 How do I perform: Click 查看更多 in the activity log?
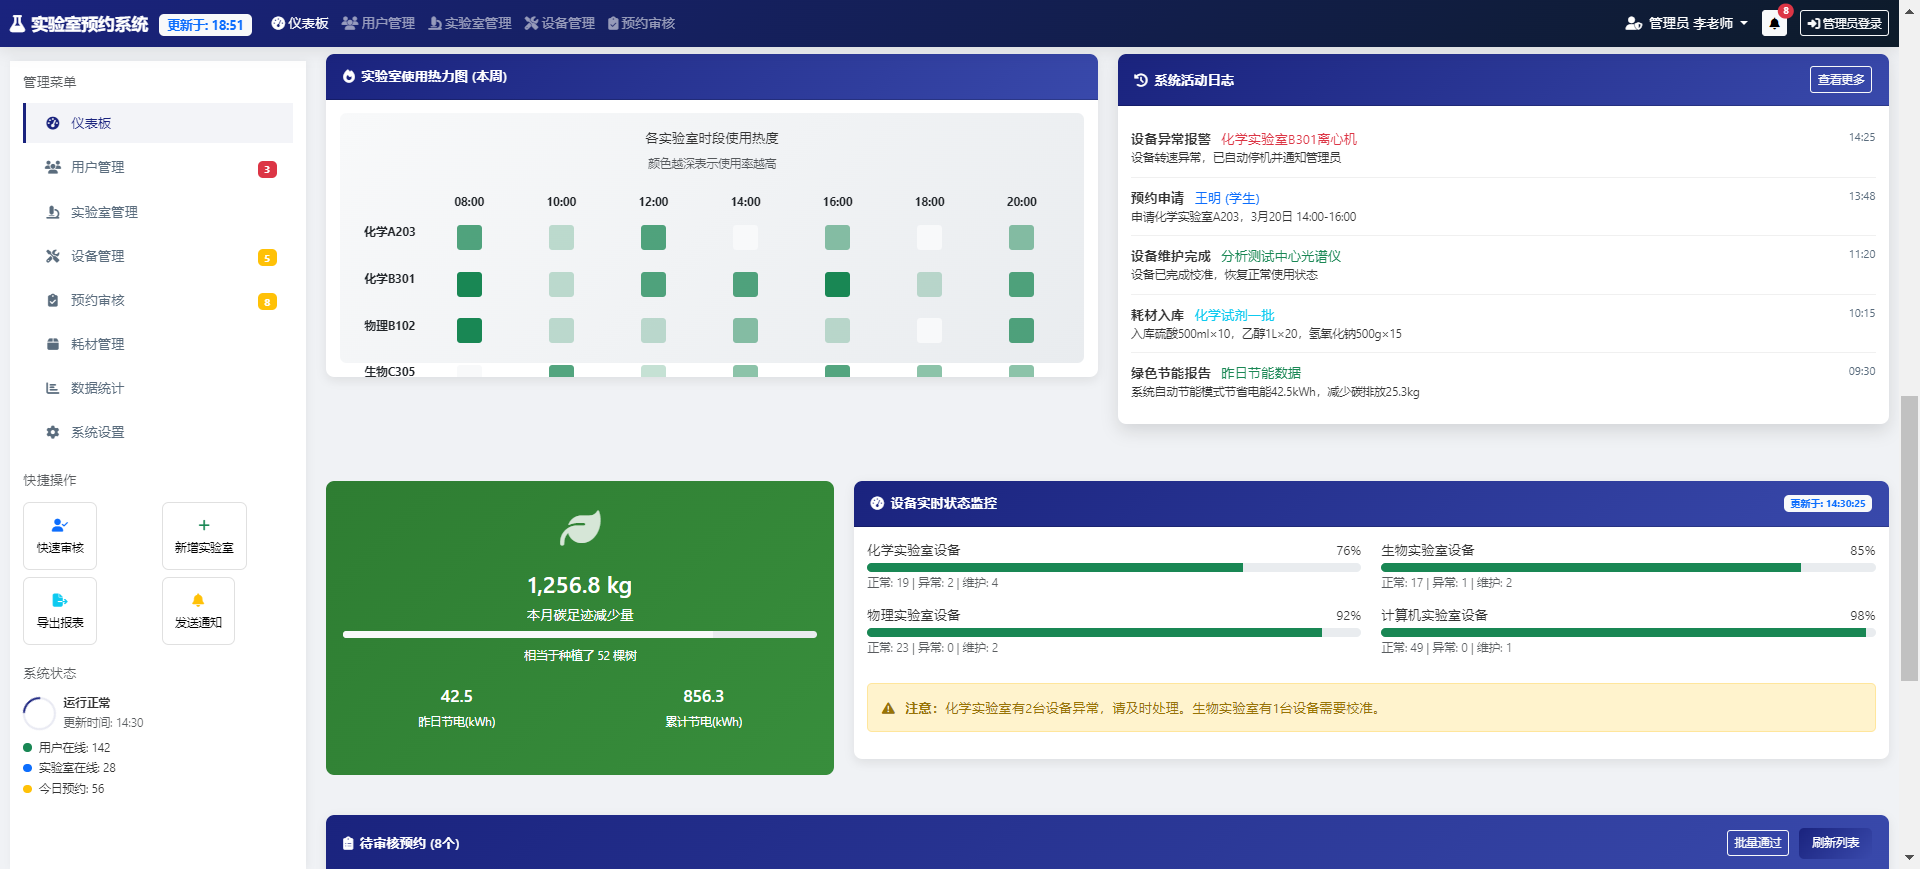click(x=1841, y=79)
